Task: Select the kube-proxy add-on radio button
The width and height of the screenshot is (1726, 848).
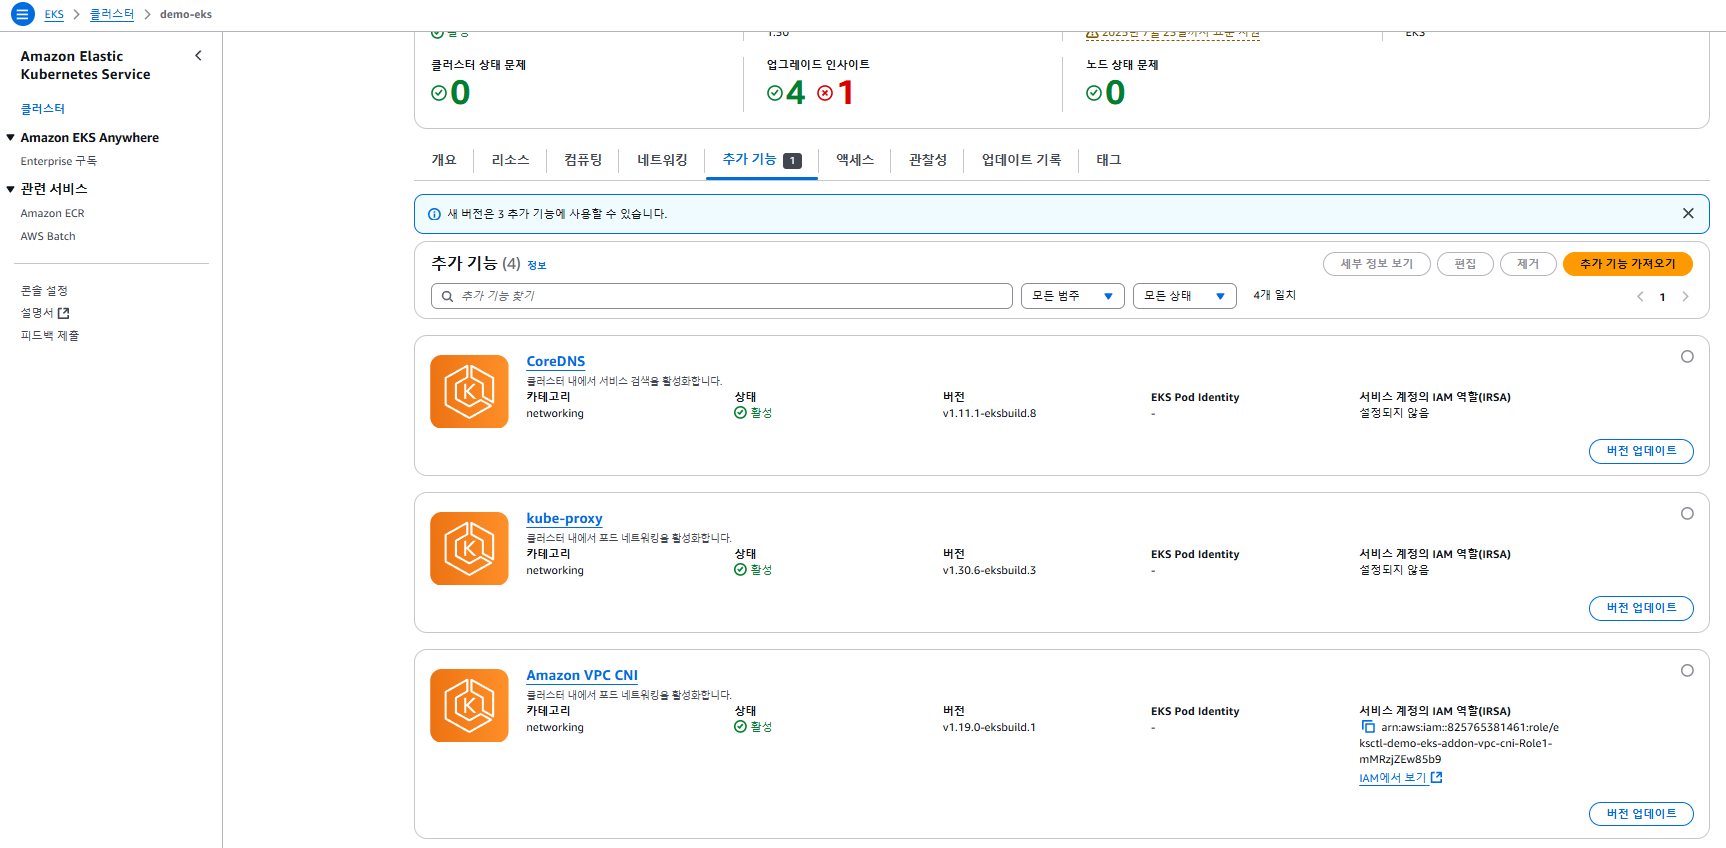Action: [1687, 513]
